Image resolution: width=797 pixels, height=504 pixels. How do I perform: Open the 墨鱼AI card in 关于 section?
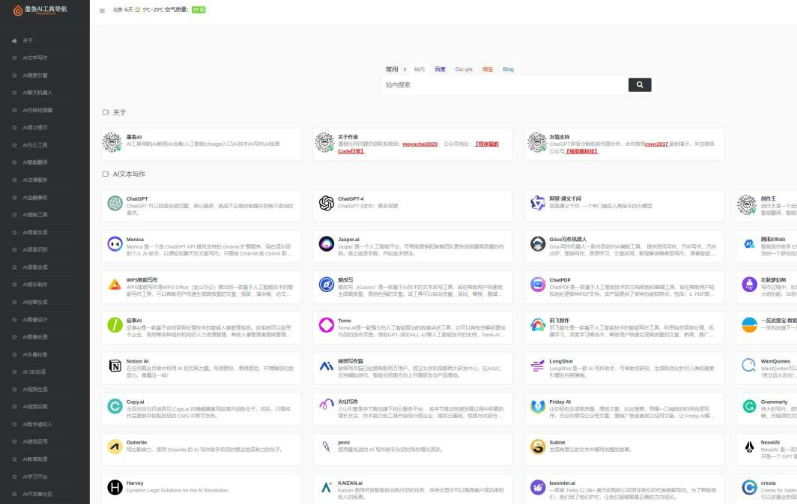click(x=201, y=144)
